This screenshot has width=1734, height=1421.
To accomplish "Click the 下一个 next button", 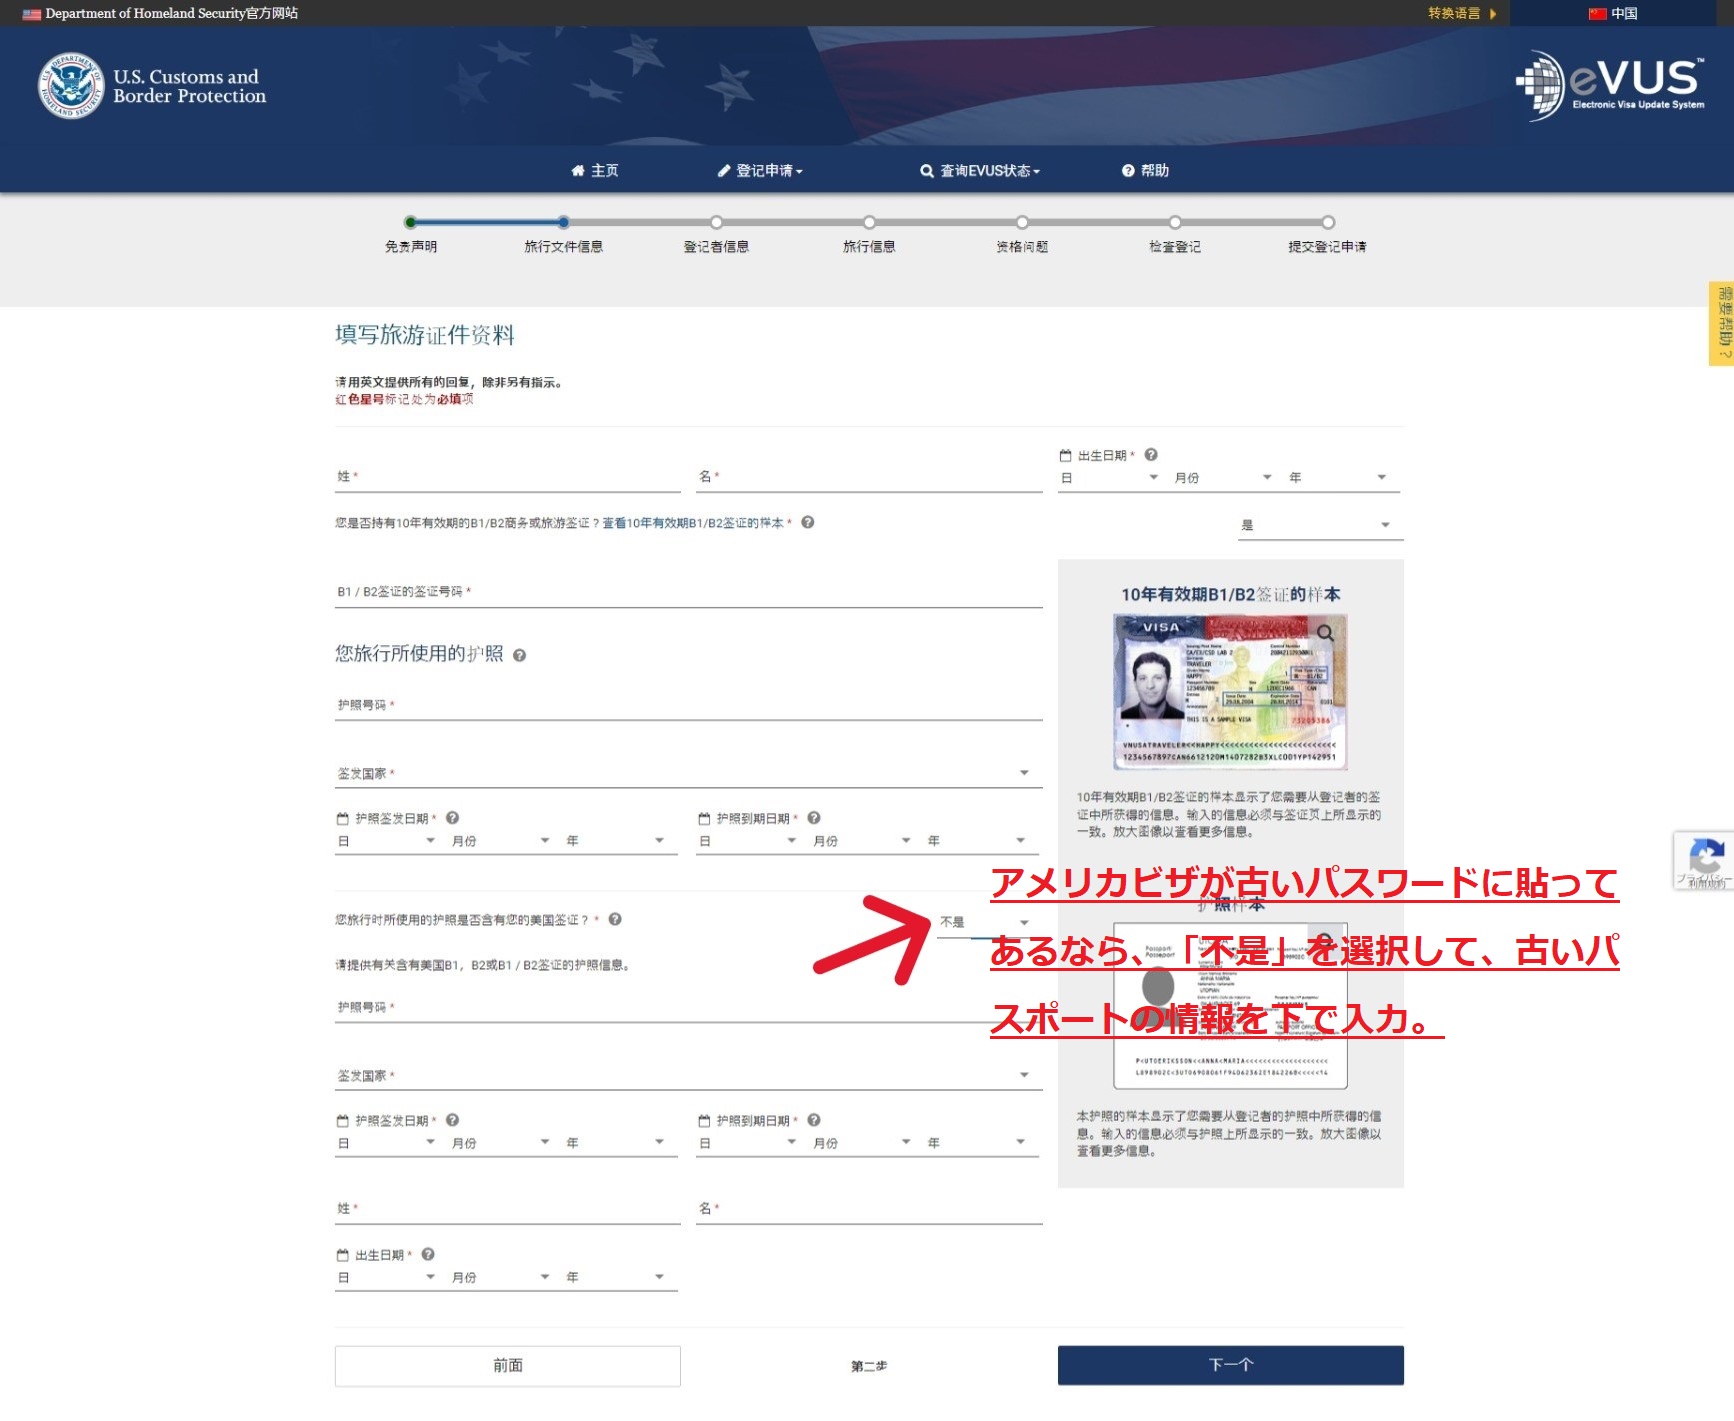I will pyautogui.click(x=1229, y=1364).
